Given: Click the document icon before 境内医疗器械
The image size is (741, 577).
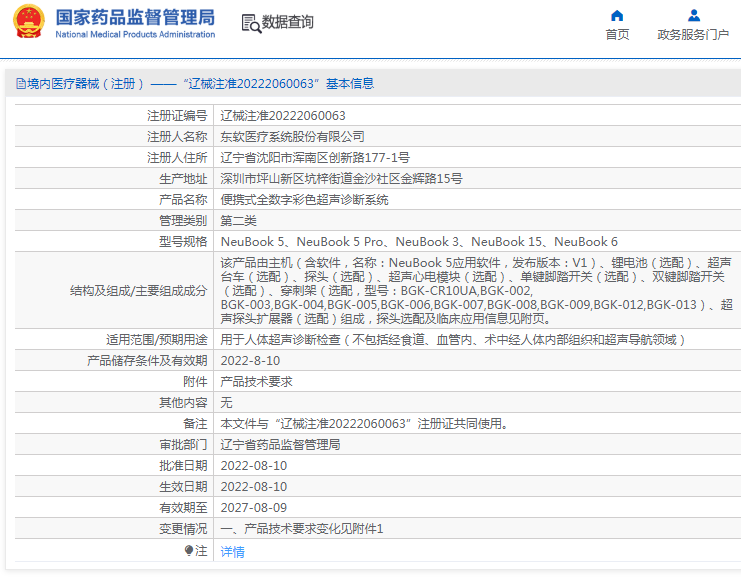Looking at the screenshot, I should tap(21, 84).
